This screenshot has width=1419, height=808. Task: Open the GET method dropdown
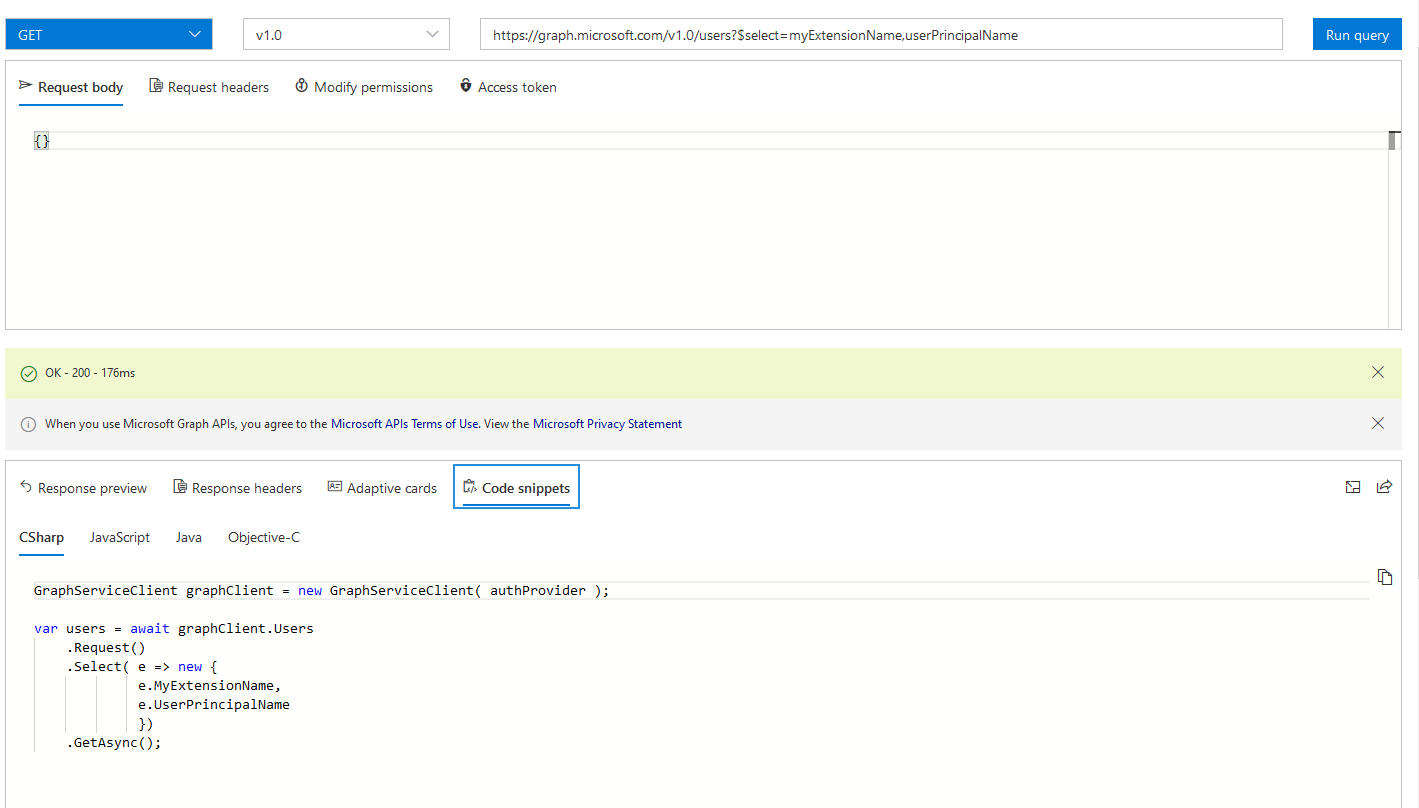[108, 33]
